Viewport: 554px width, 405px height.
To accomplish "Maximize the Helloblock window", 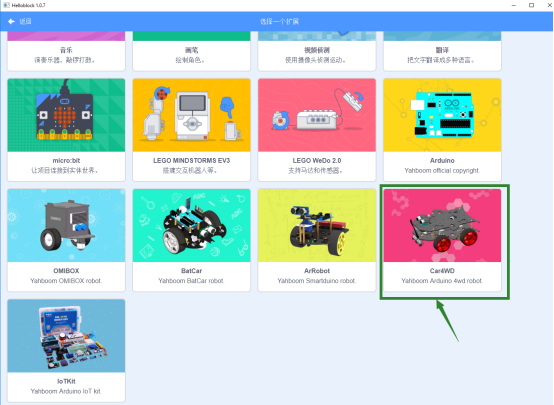I will coord(531,5).
